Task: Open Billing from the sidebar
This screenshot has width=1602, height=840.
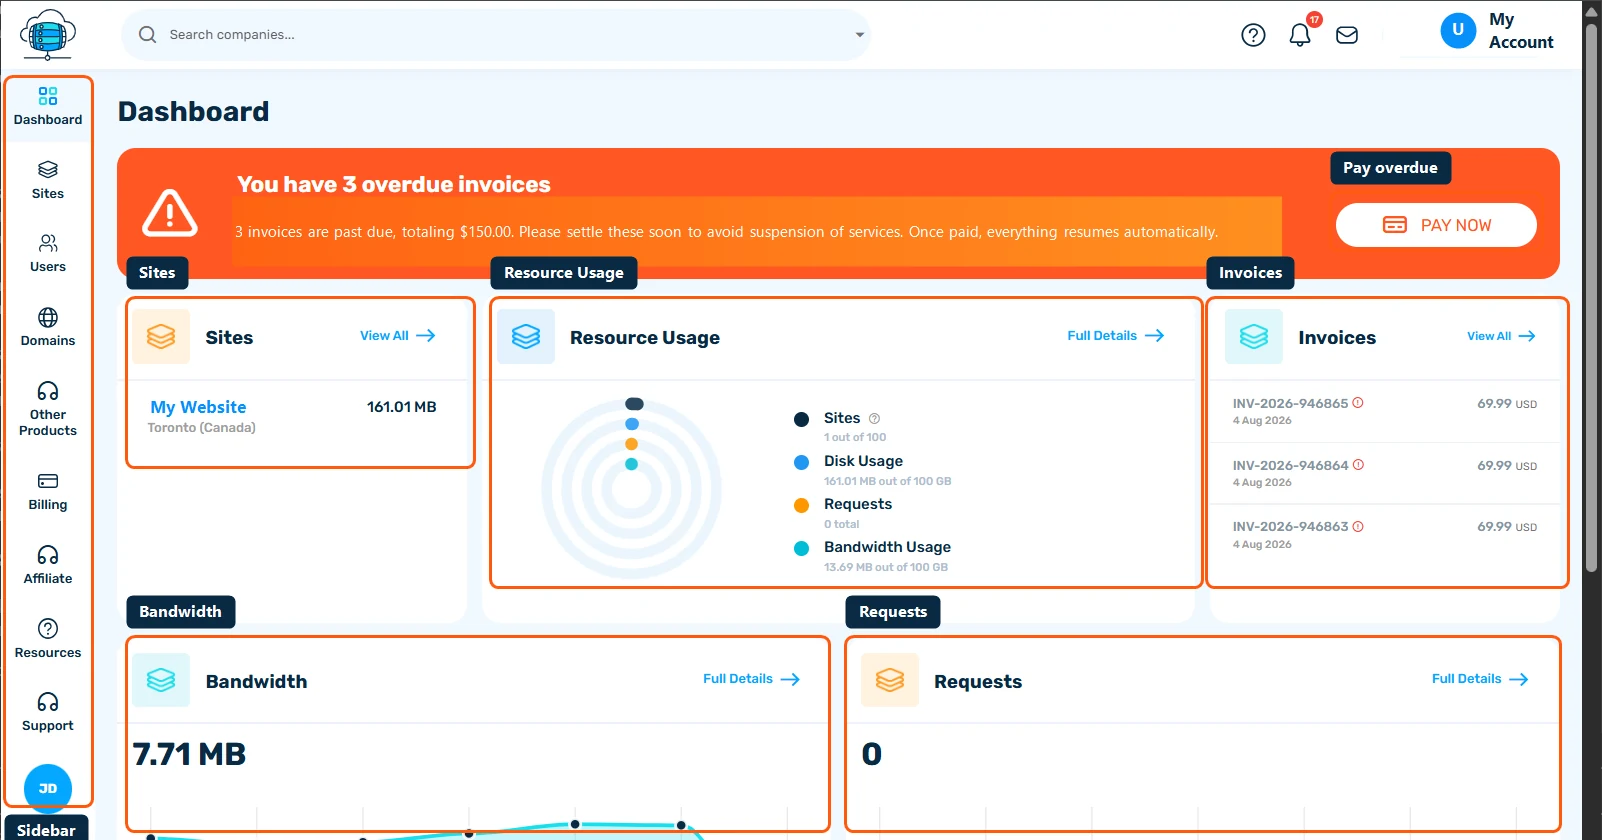Action: [x=48, y=492]
